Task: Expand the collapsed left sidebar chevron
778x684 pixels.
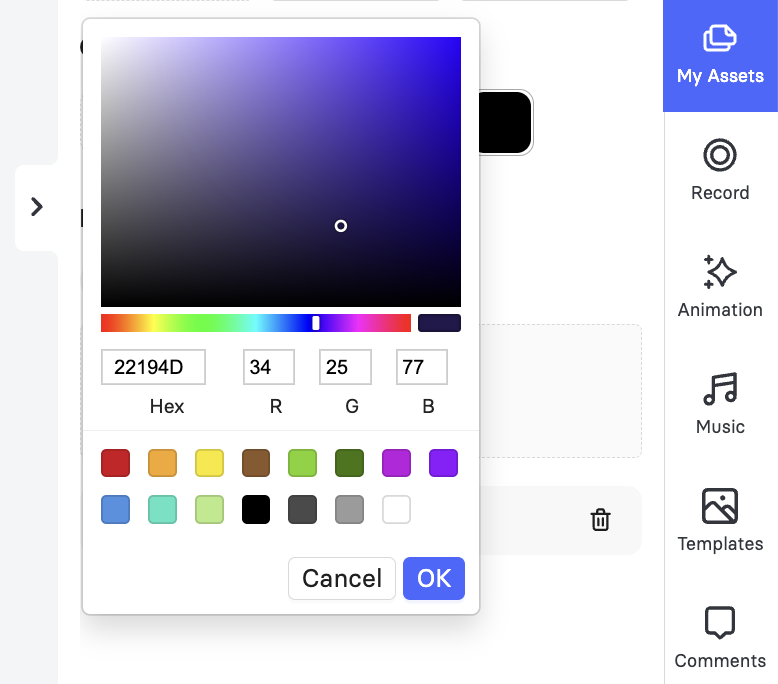Action: coord(36,207)
